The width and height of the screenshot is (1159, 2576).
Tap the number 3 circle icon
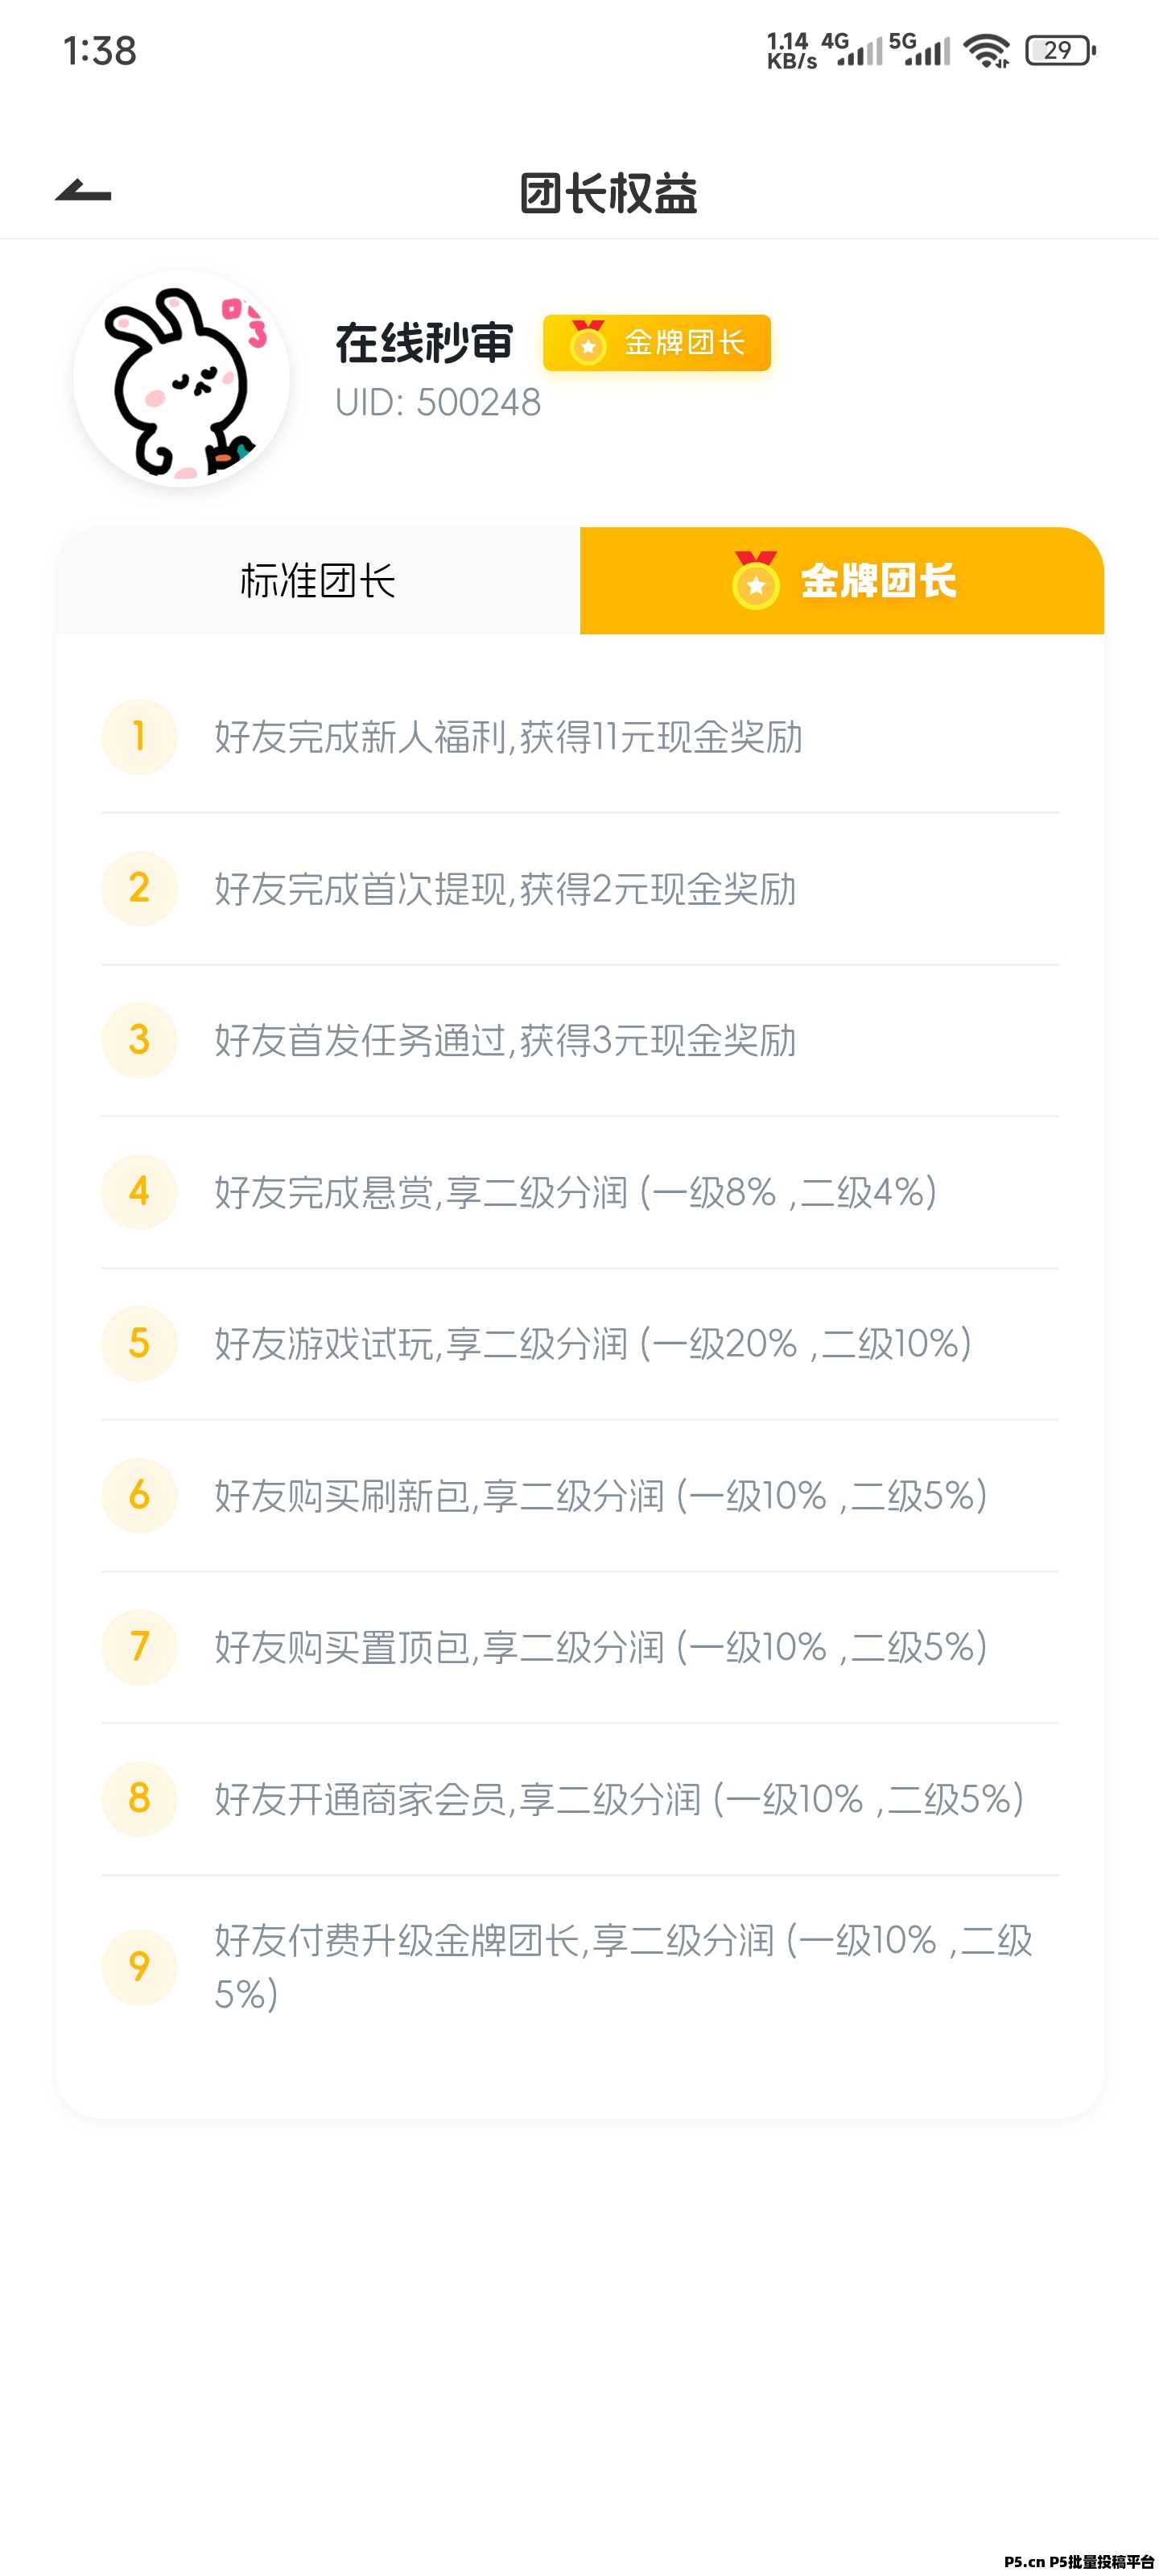(139, 1040)
